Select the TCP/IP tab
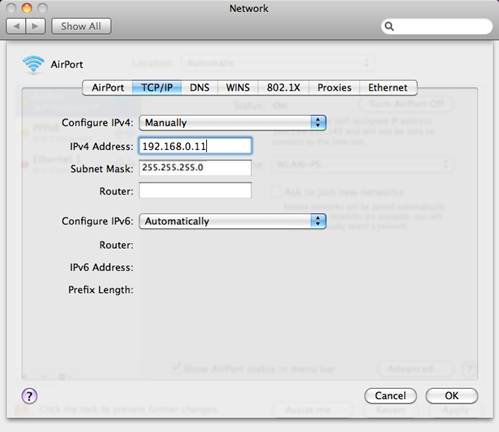The width and height of the screenshot is (499, 432). pos(157,88)
